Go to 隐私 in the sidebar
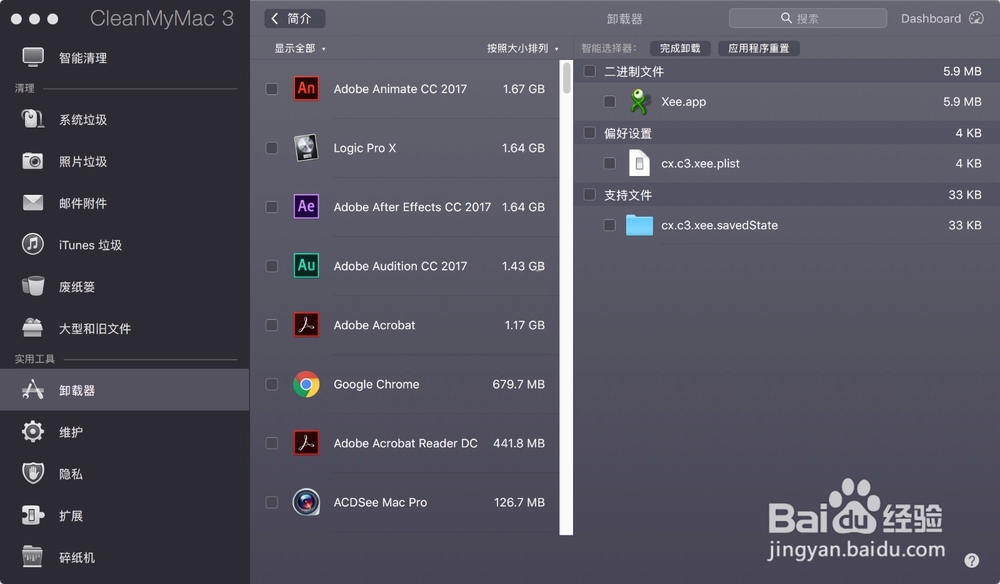This screenshot has width=1000, height=584. (x=125, y=473)
